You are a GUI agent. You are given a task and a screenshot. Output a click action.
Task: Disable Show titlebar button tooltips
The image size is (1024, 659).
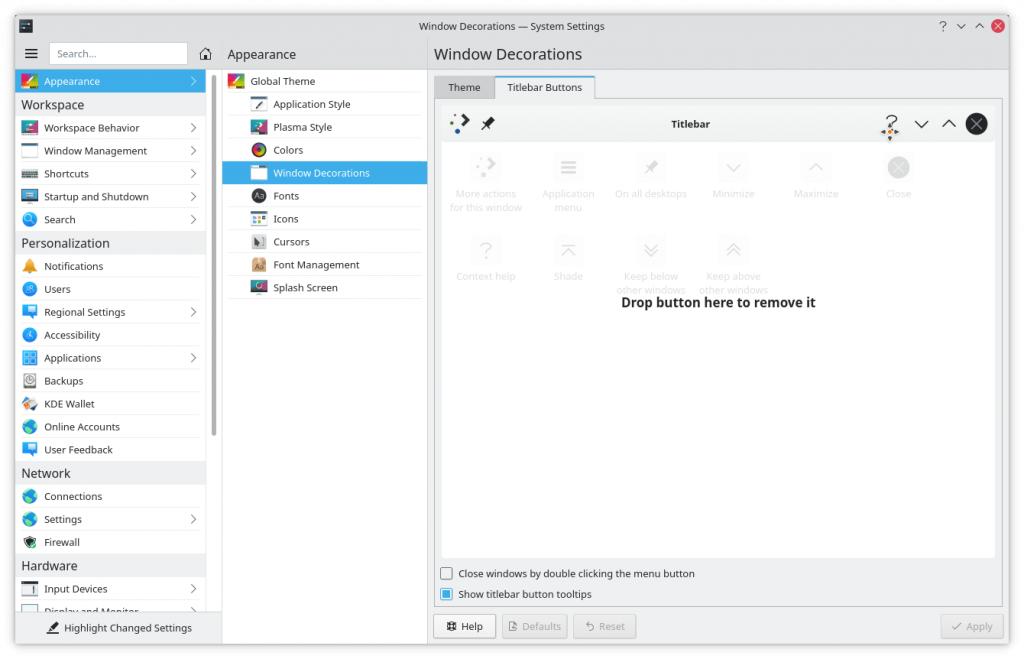[447, 594]
